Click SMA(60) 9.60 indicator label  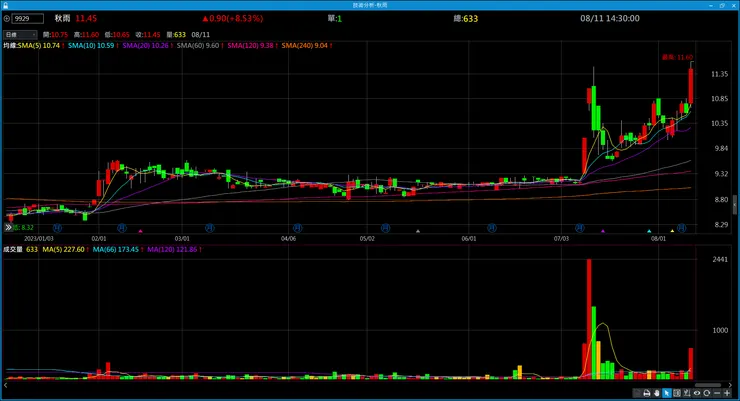click(200, 46)
